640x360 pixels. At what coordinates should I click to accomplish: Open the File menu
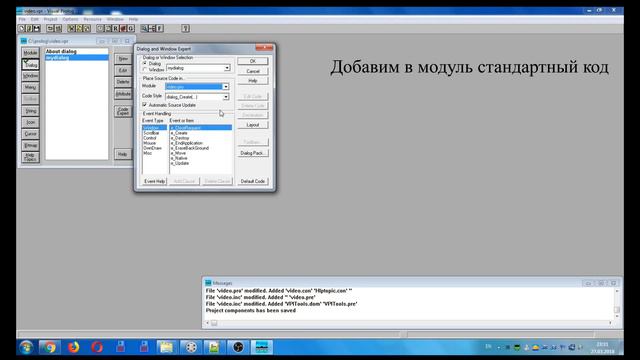(x=22, y=19)
